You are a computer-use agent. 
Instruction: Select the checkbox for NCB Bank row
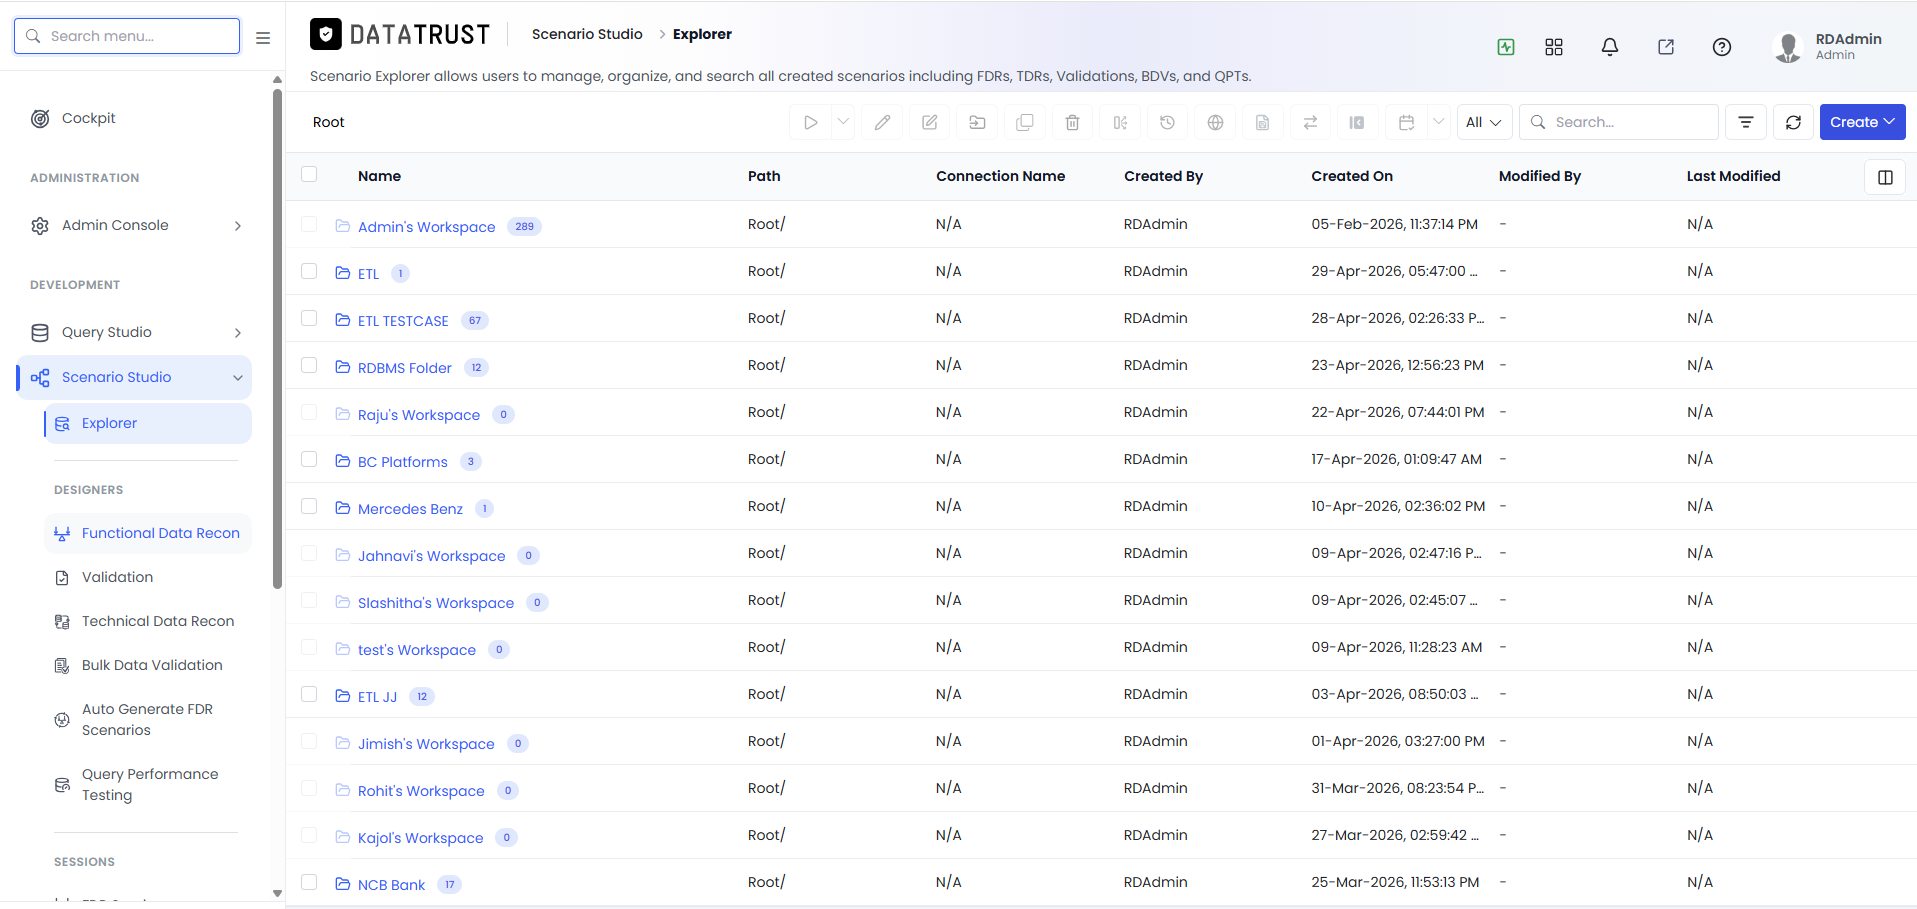click(x=309, y=882)
